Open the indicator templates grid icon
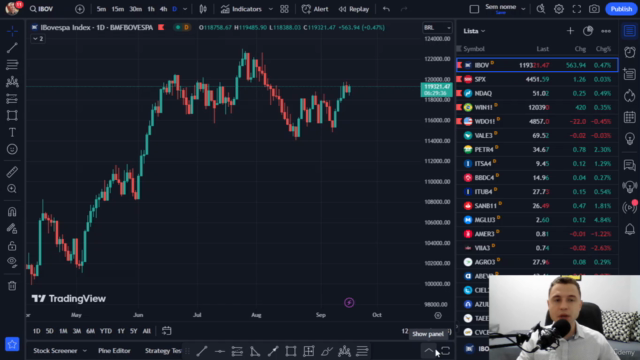 click(x=284, y=9)
